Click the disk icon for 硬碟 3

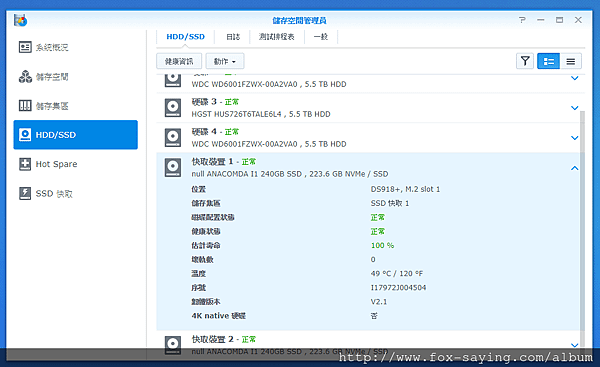click(x=173, y=108)
